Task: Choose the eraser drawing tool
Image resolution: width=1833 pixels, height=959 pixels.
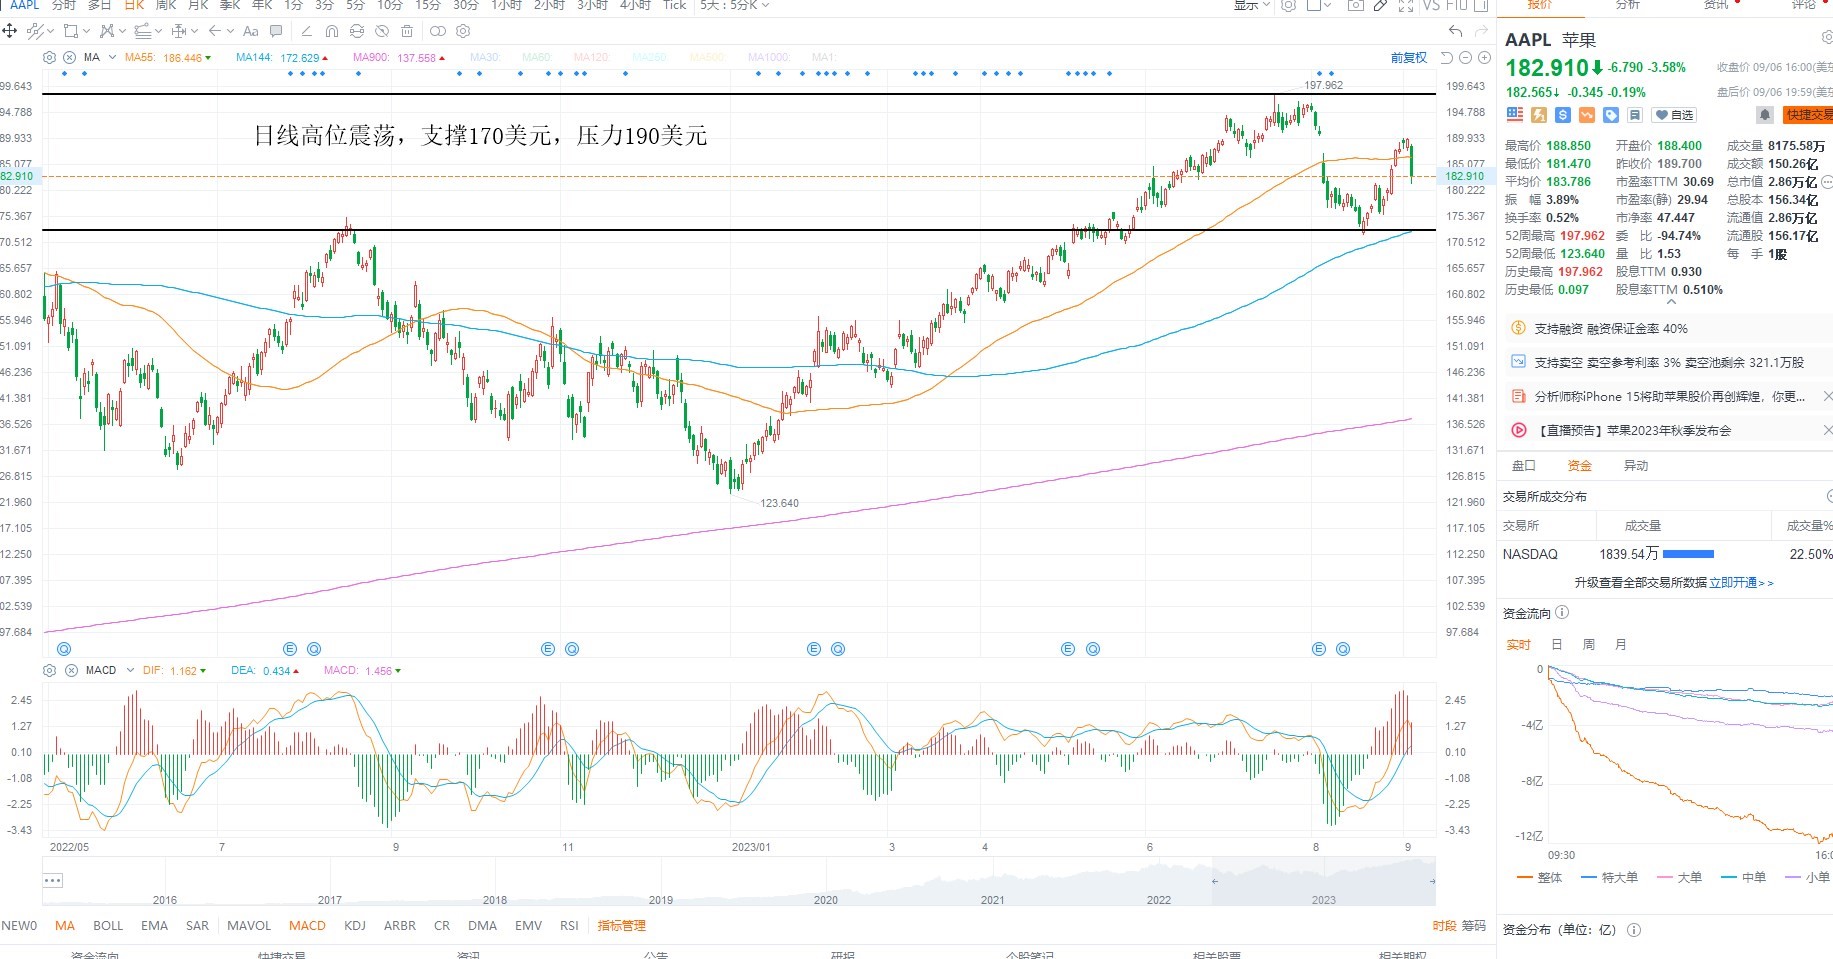Action: (306, 31)
